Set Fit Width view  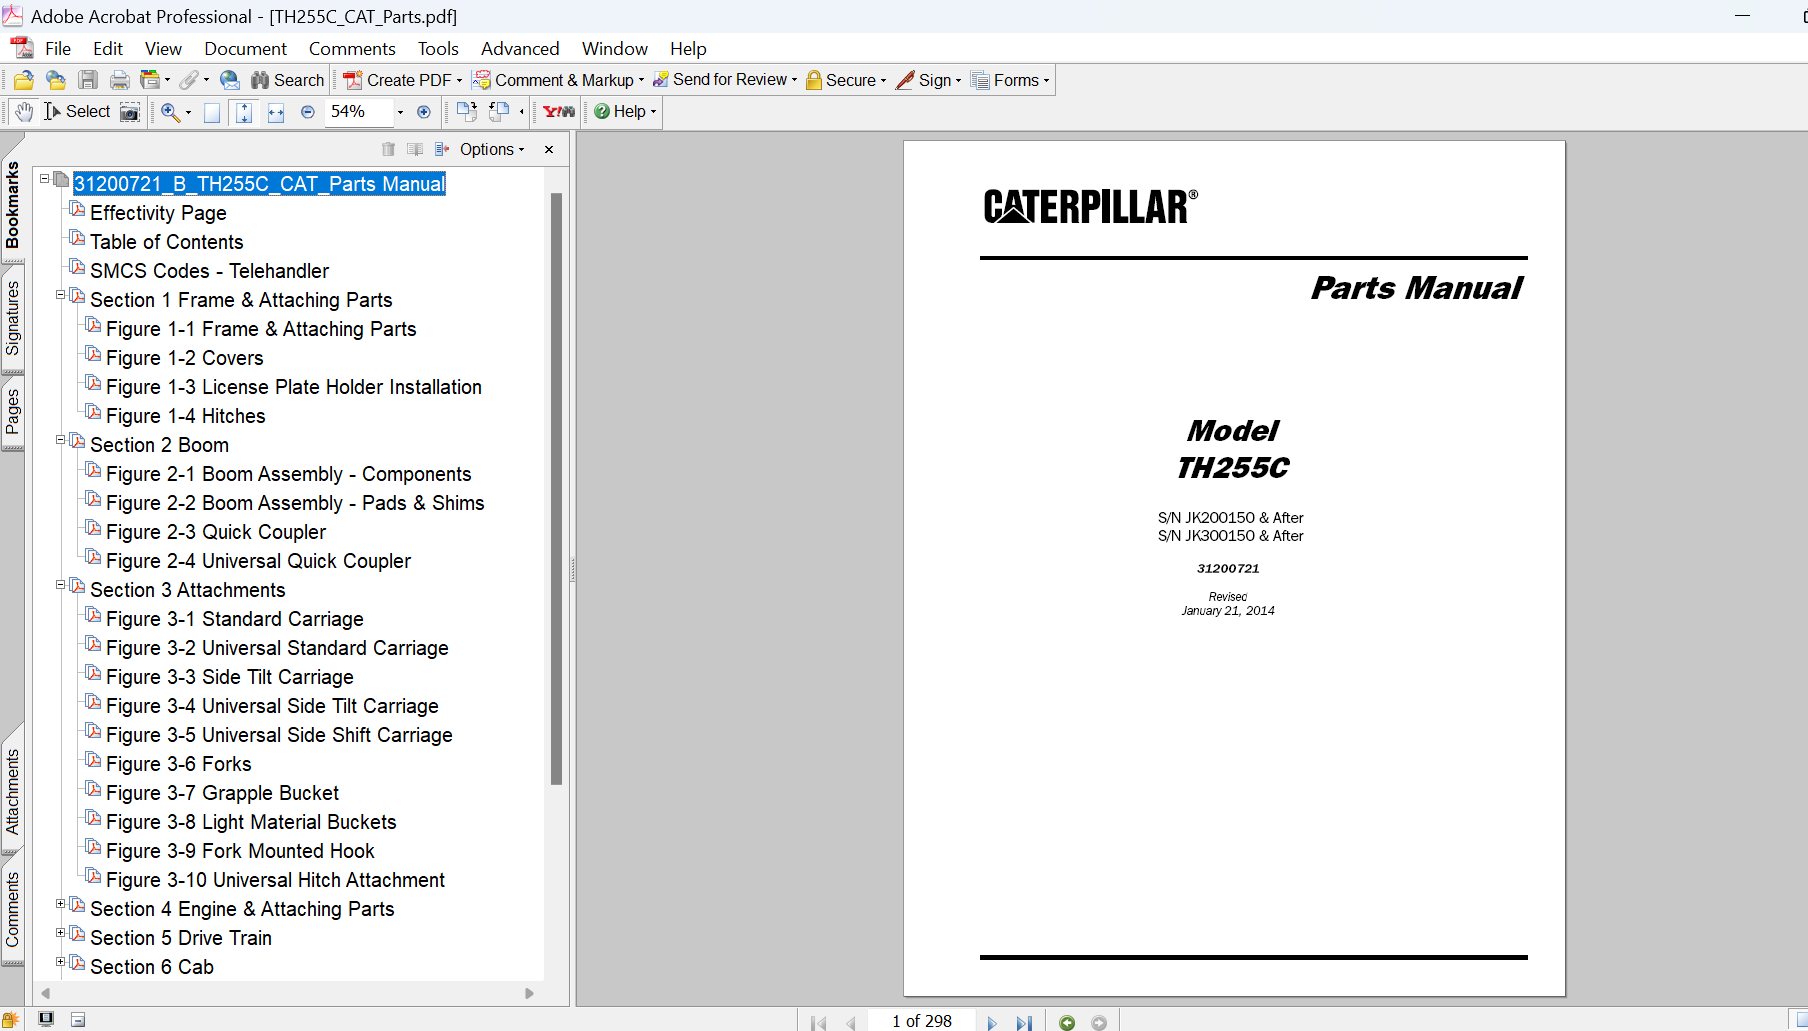tap(276, 112)
